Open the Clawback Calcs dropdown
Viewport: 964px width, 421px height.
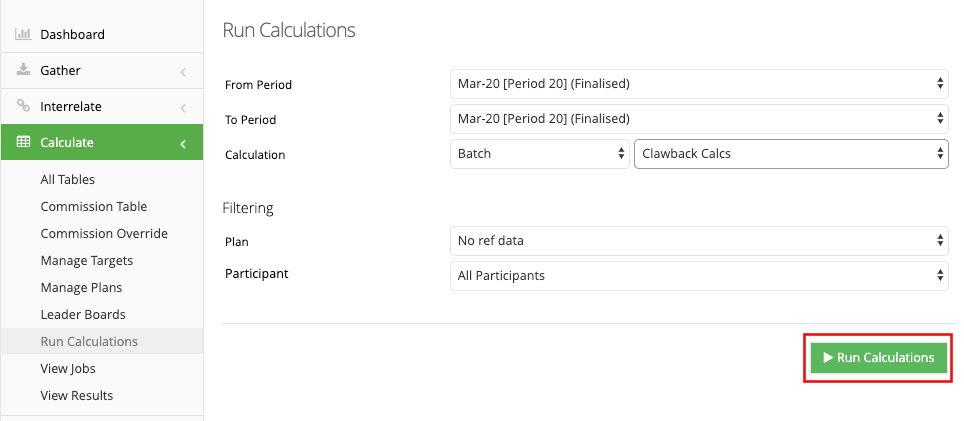791,154
